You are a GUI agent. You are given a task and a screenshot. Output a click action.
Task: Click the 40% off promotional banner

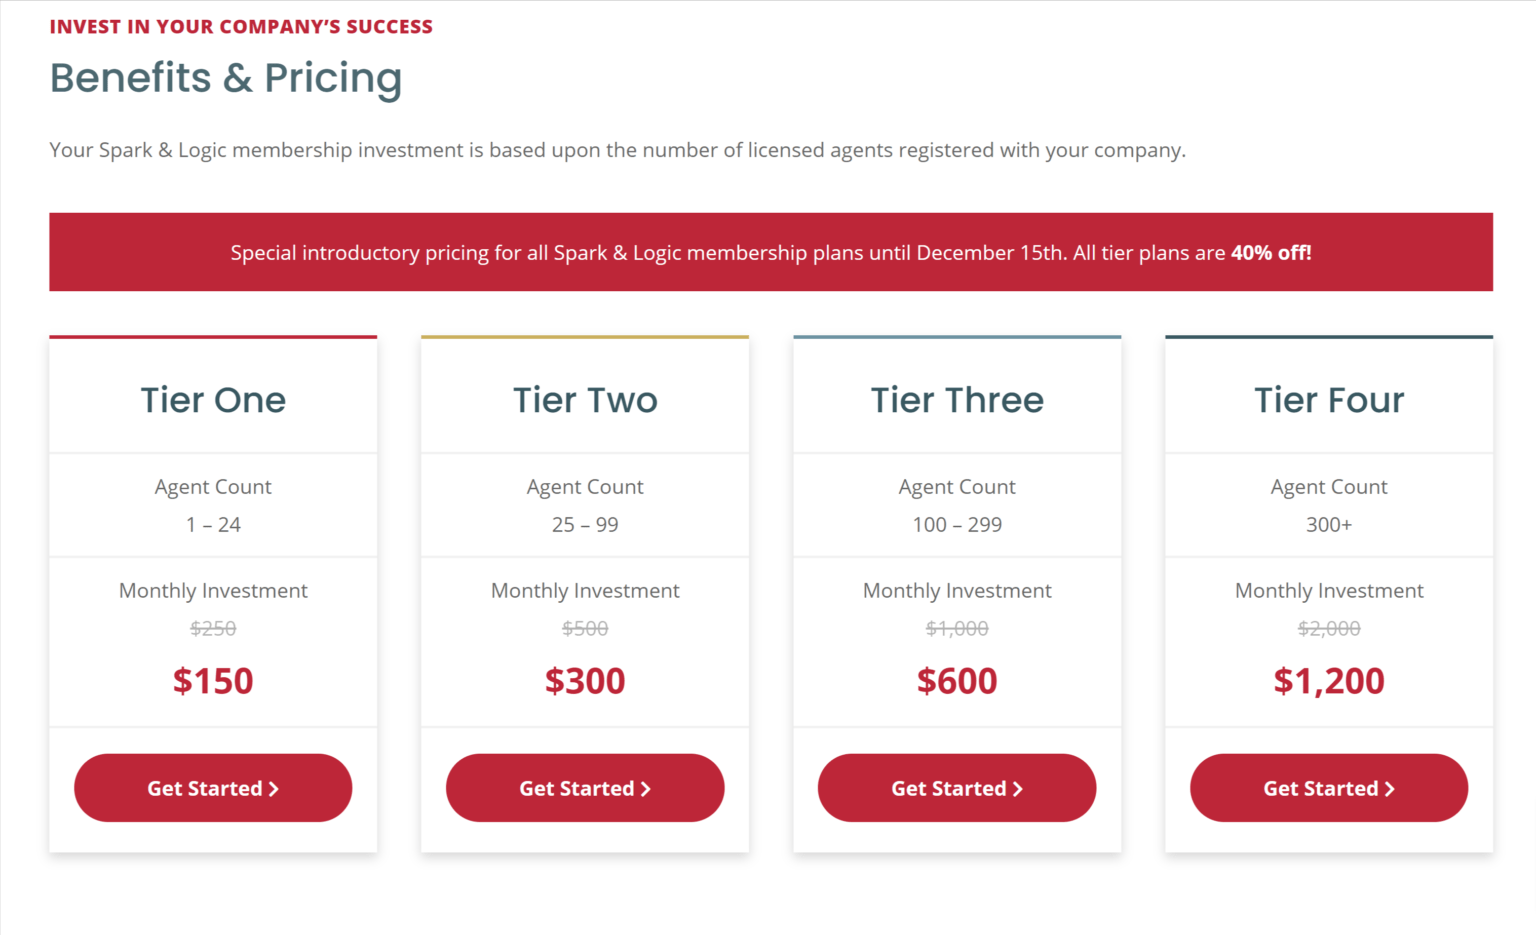point(768,252)
